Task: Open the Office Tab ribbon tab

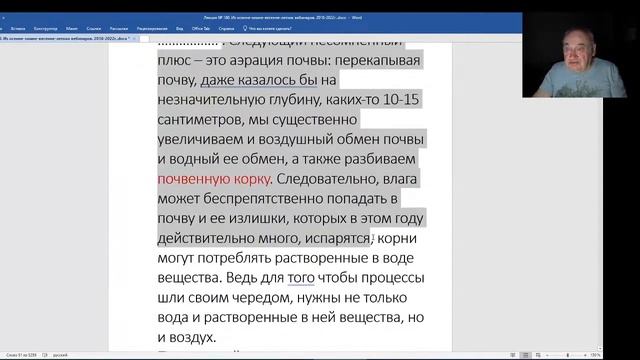Action: [201, 29]
